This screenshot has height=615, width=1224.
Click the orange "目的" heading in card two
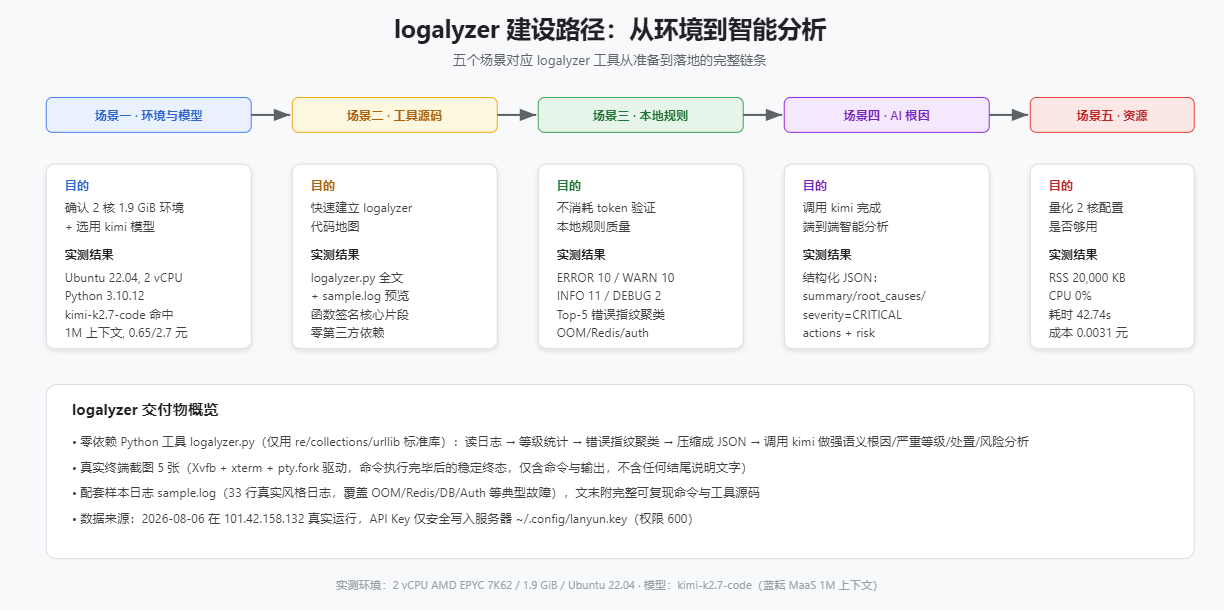(323, 186)
